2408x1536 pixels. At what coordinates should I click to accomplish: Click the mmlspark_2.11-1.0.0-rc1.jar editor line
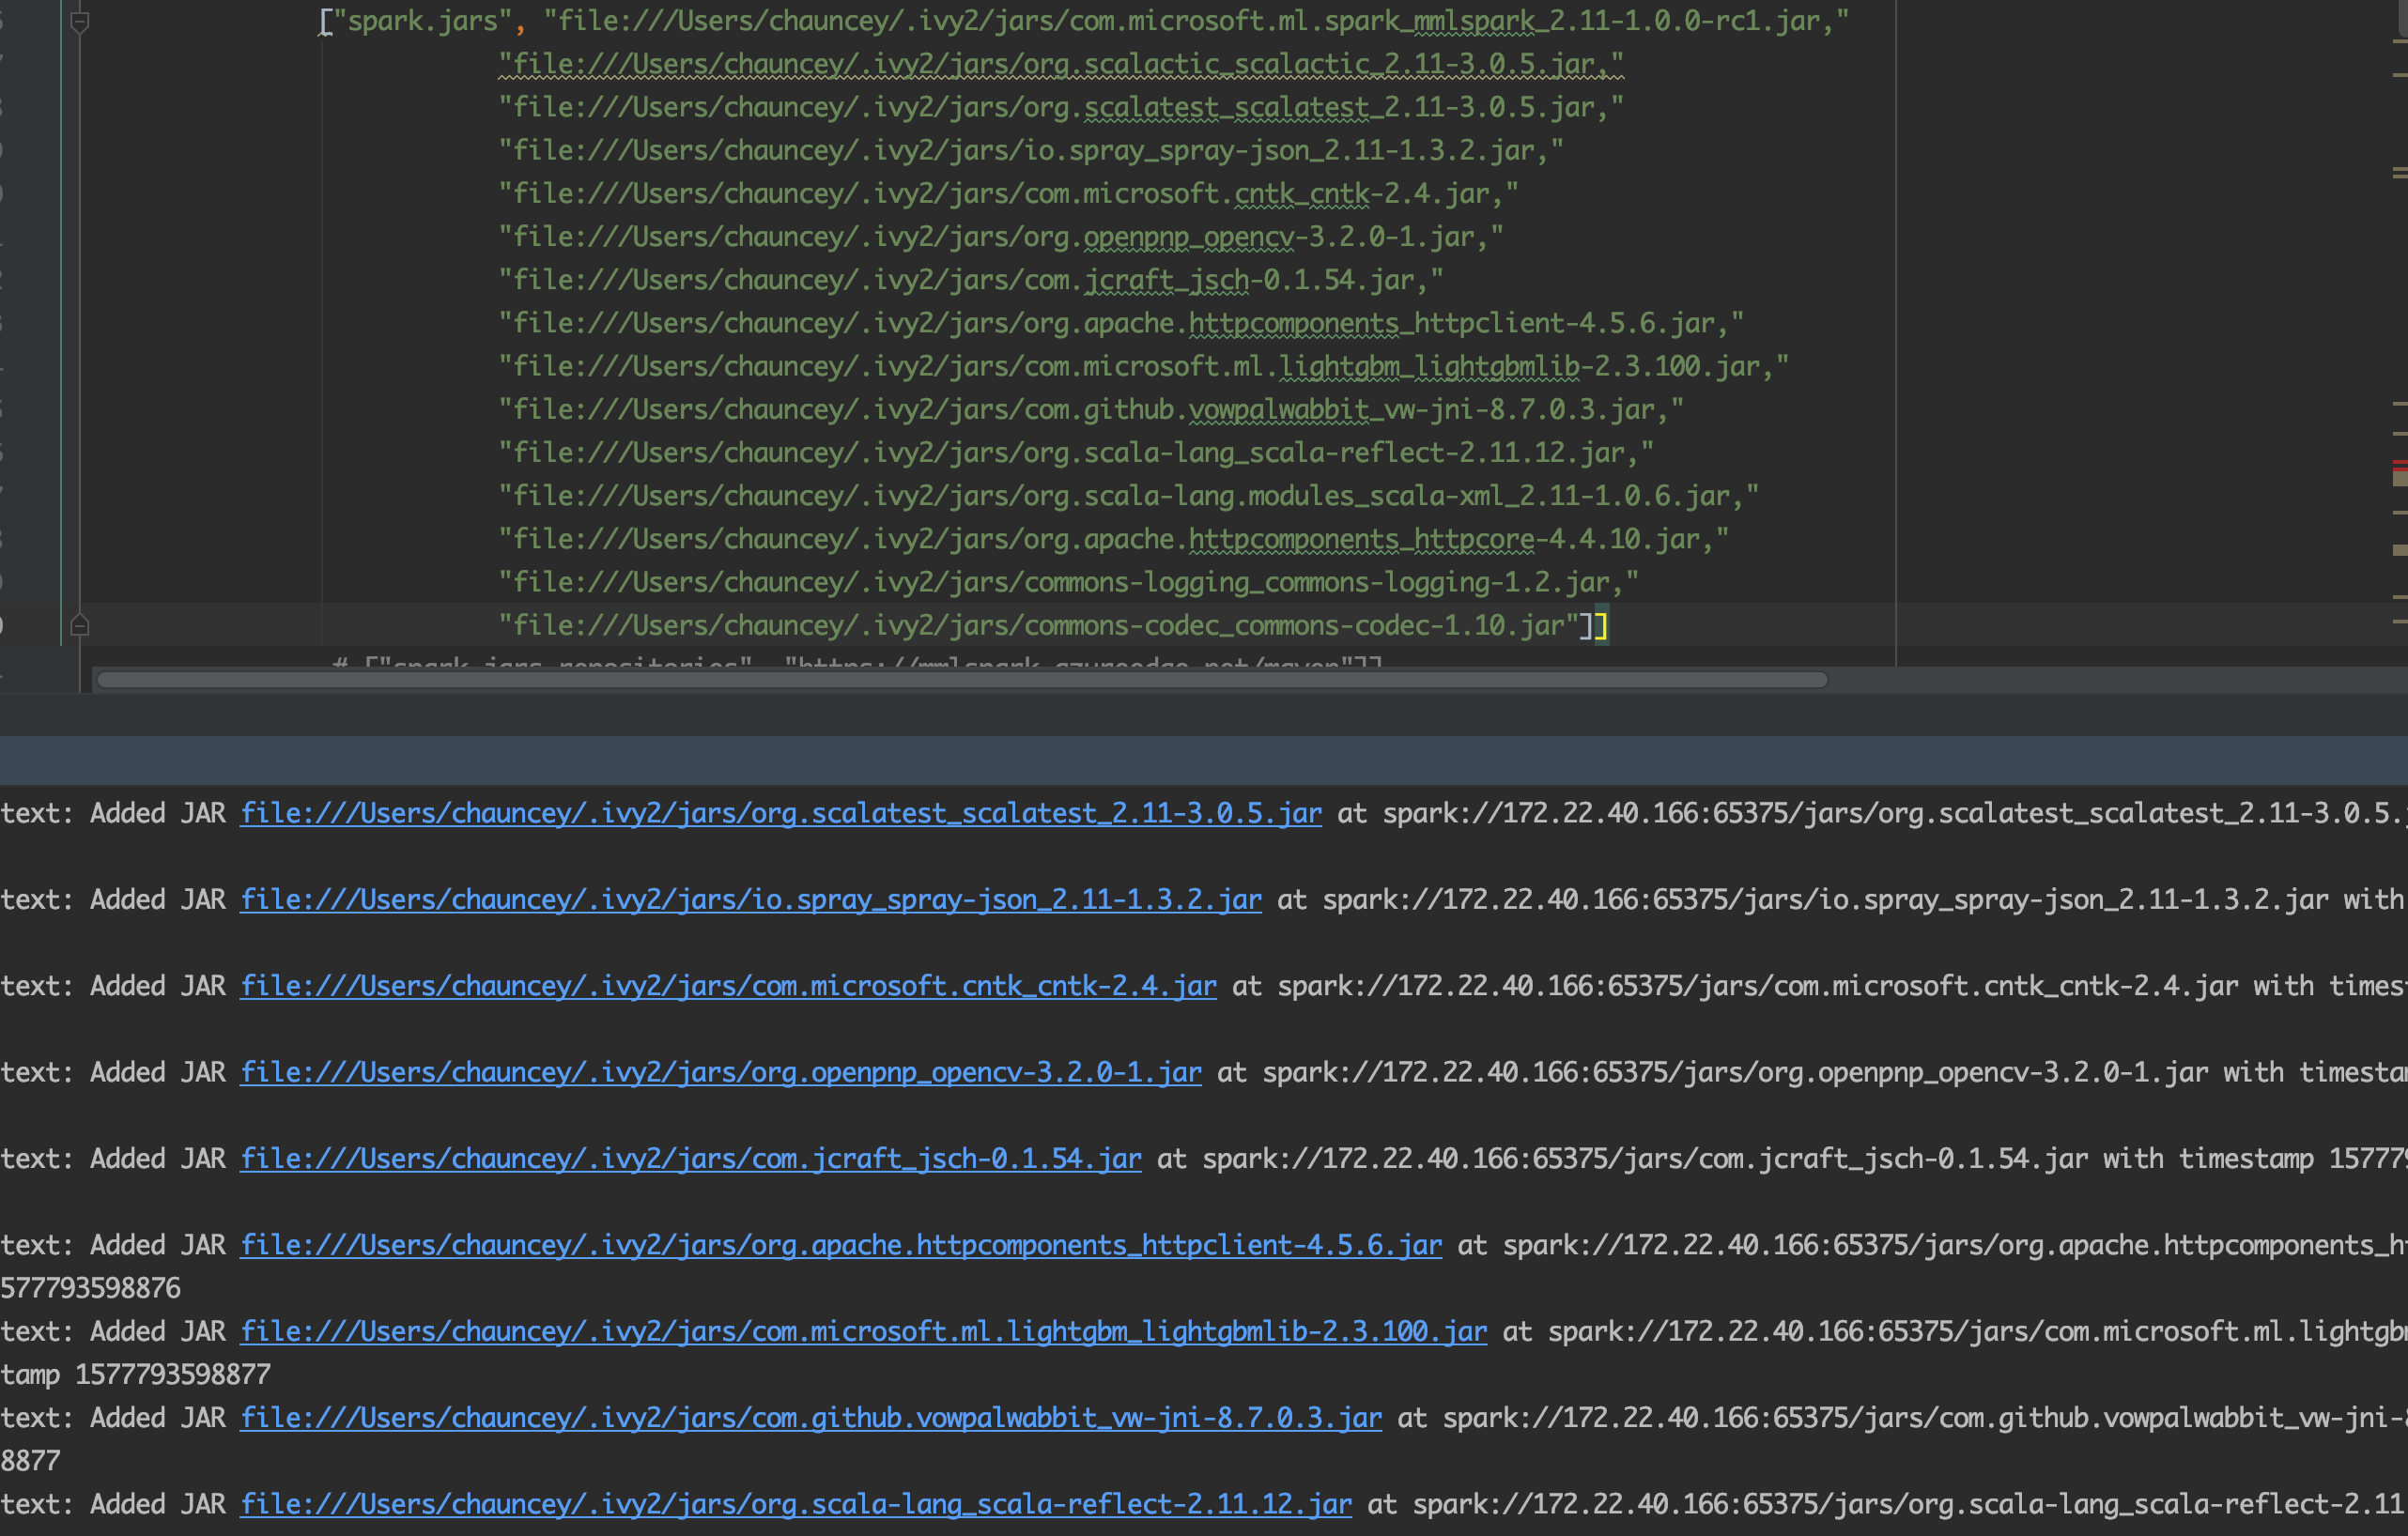click(1200, 19)
